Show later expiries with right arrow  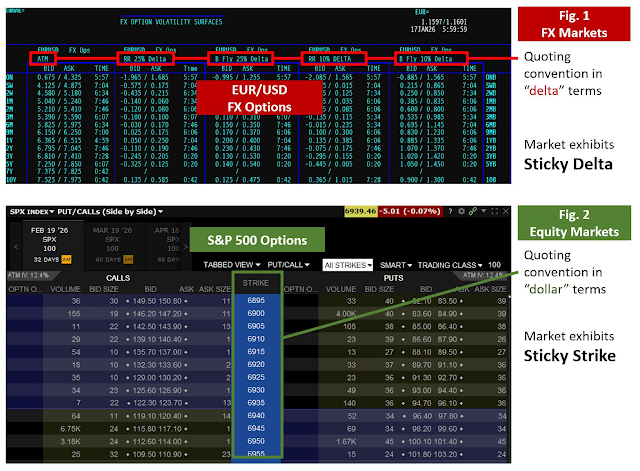coord(186,247)
